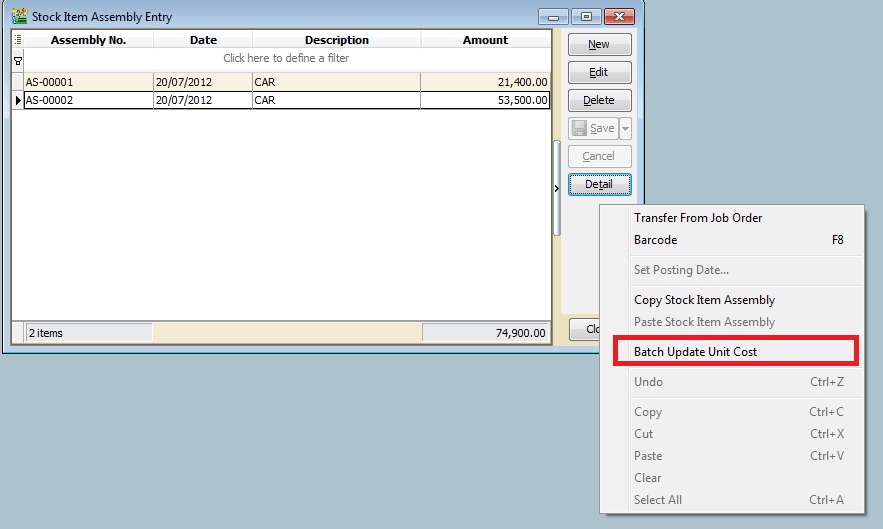The height and width of the screenshot is (529, 883).
Task: Select Copy Stock Item Assembly menu entry
Action: pyautogui.click(x=704, y=300)
